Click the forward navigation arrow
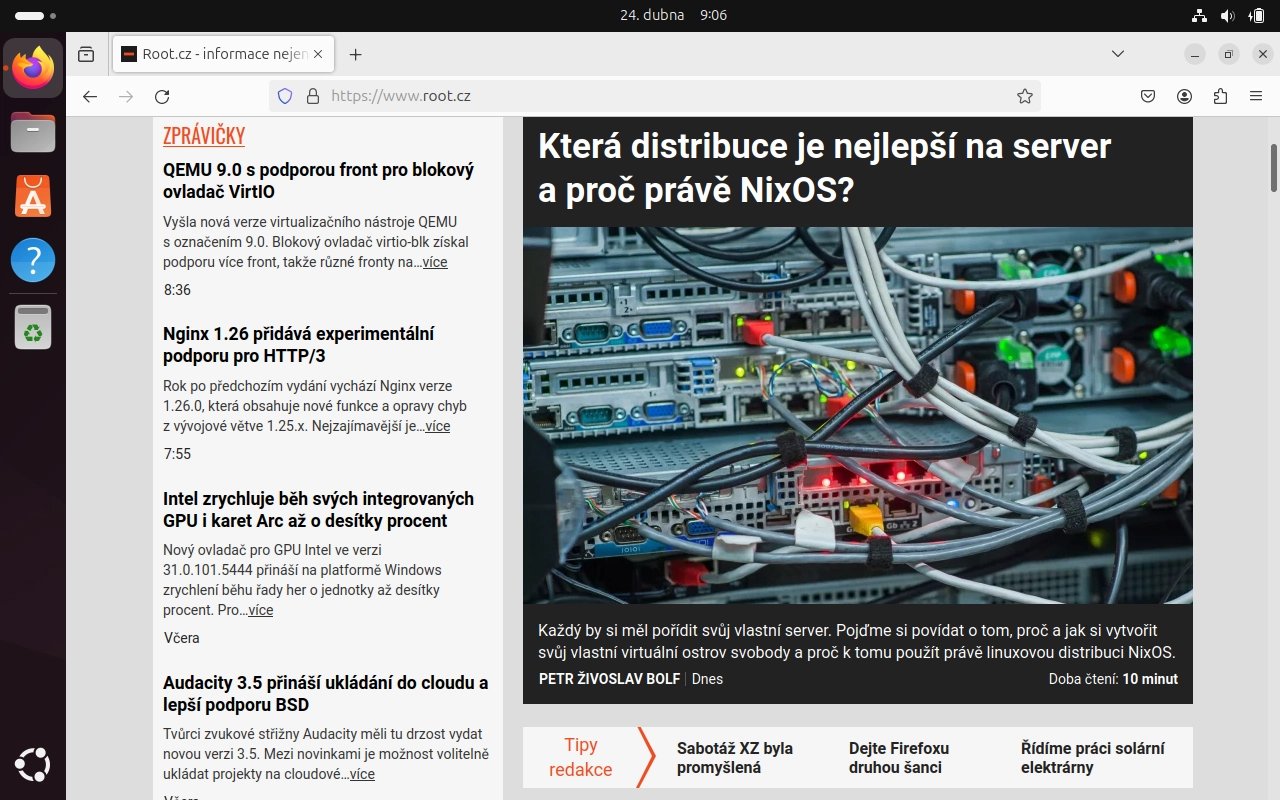This screenshot has height=800, width=1280. click(126, 96)
